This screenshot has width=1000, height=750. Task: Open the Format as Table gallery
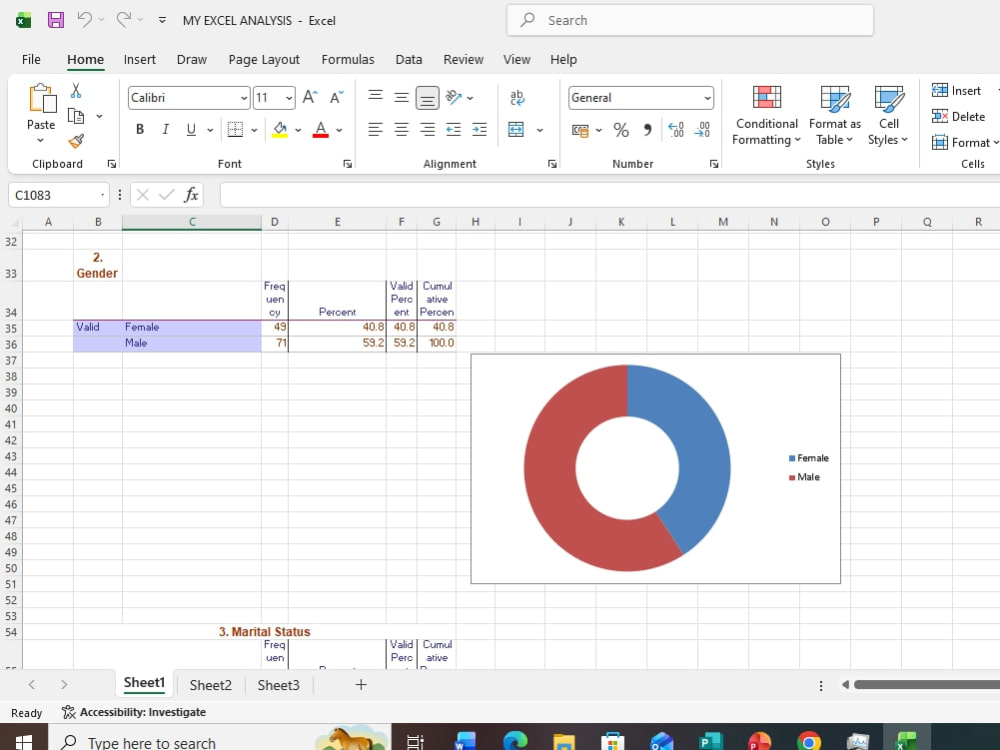[834, 115]
